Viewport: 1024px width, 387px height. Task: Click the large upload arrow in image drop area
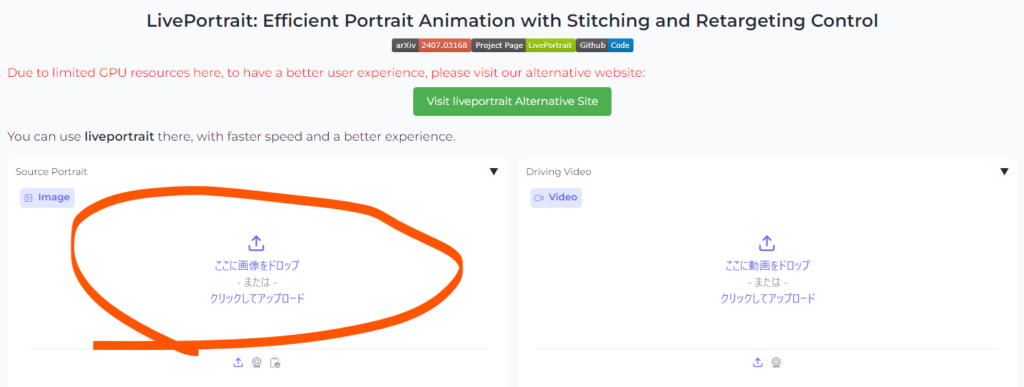pos(257,244)
